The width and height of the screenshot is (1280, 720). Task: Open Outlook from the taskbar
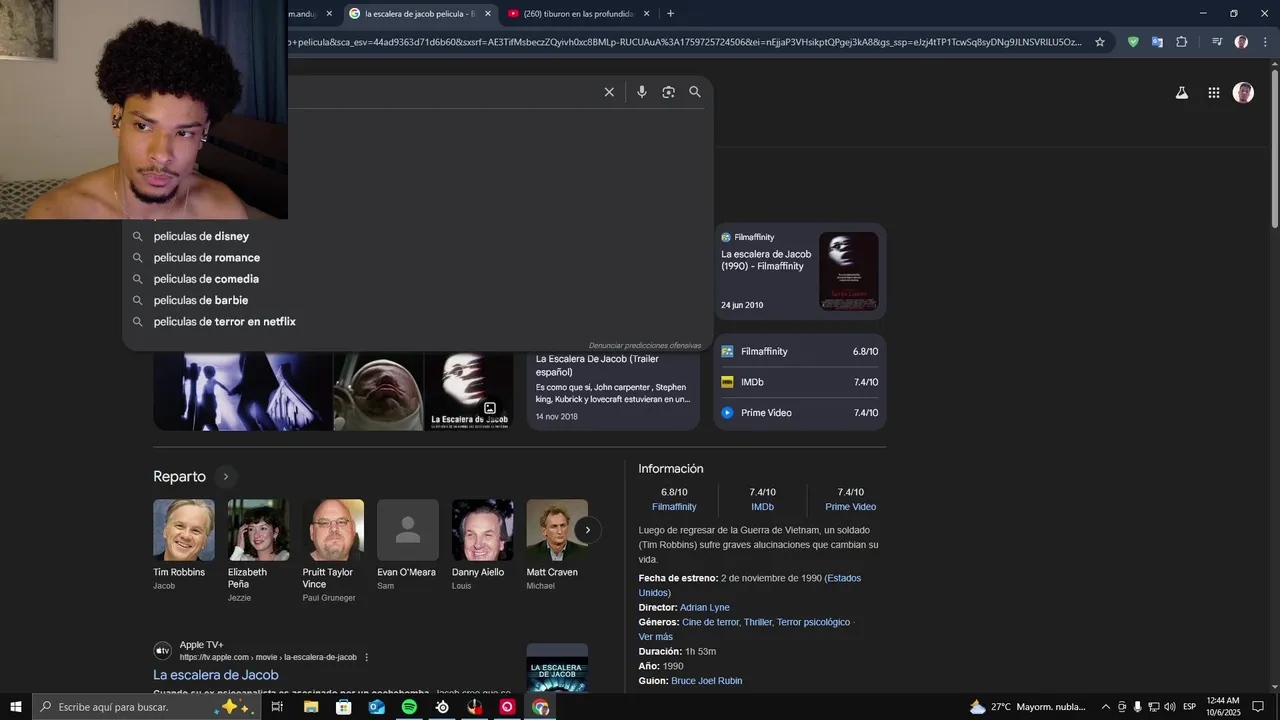point(376,707)
